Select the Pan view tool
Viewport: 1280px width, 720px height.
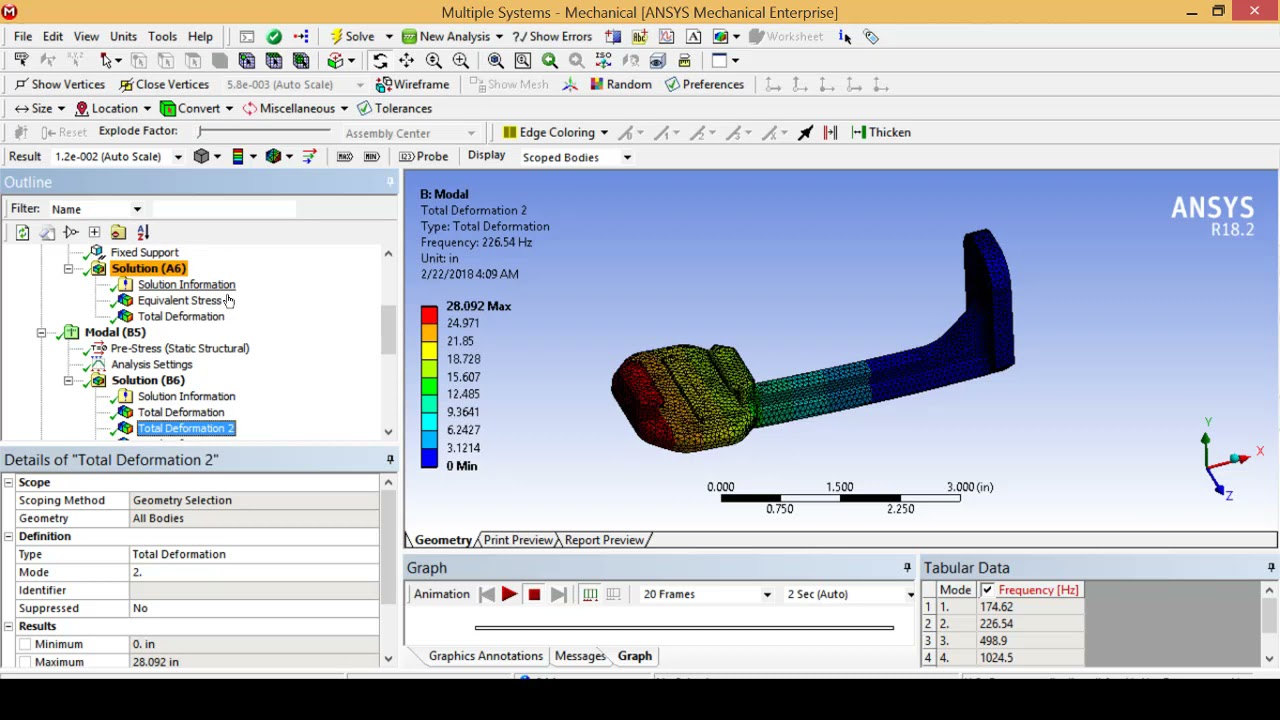406,60
